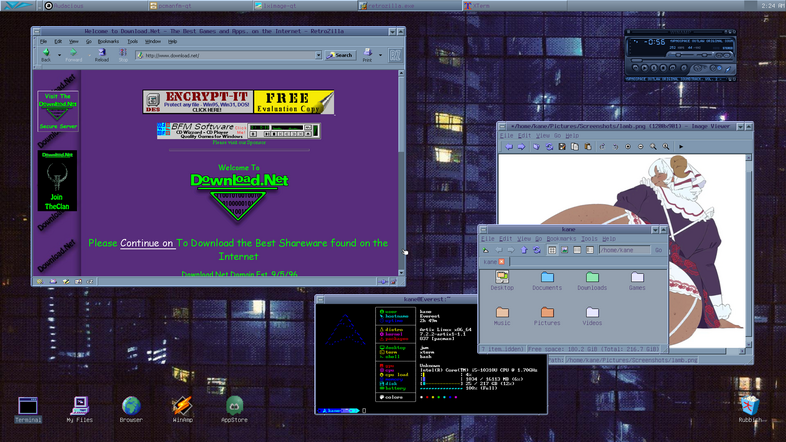Click the up-folder arrow in kane file manager
The height and width of the screenshot is (442, 786).
(x=524, y=250)
